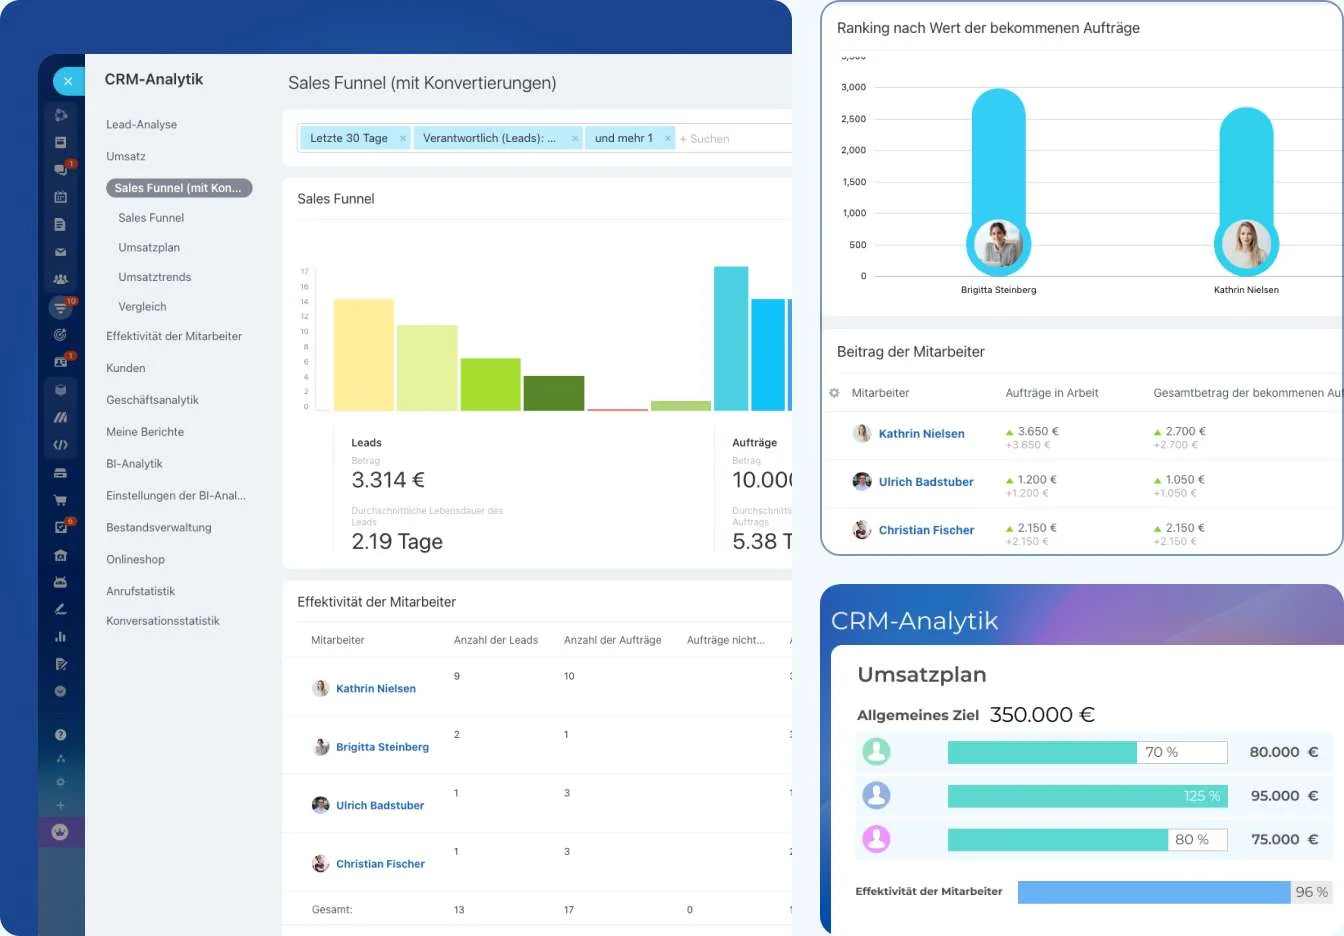Viewport: 1344px width, 936px height.
Task: Open the documents icon in the sidebar
Action: 60,225
